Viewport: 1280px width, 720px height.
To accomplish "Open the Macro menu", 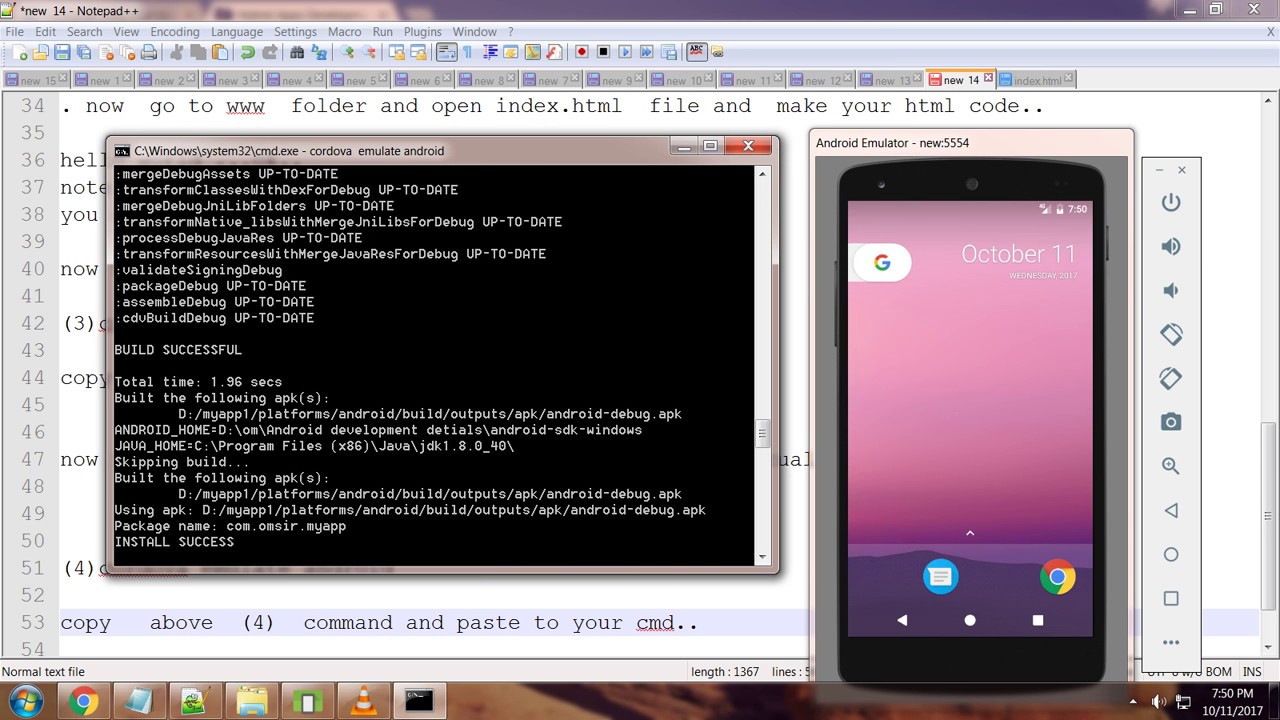I will [x=345, y=32].
